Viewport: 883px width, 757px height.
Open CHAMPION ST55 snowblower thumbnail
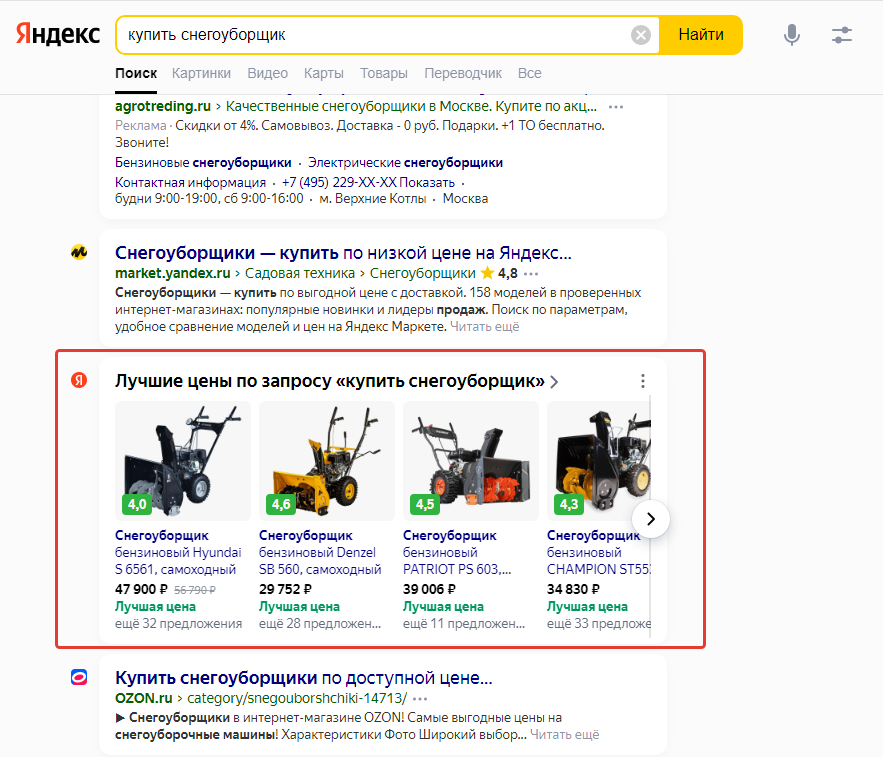tap(599, 461)
